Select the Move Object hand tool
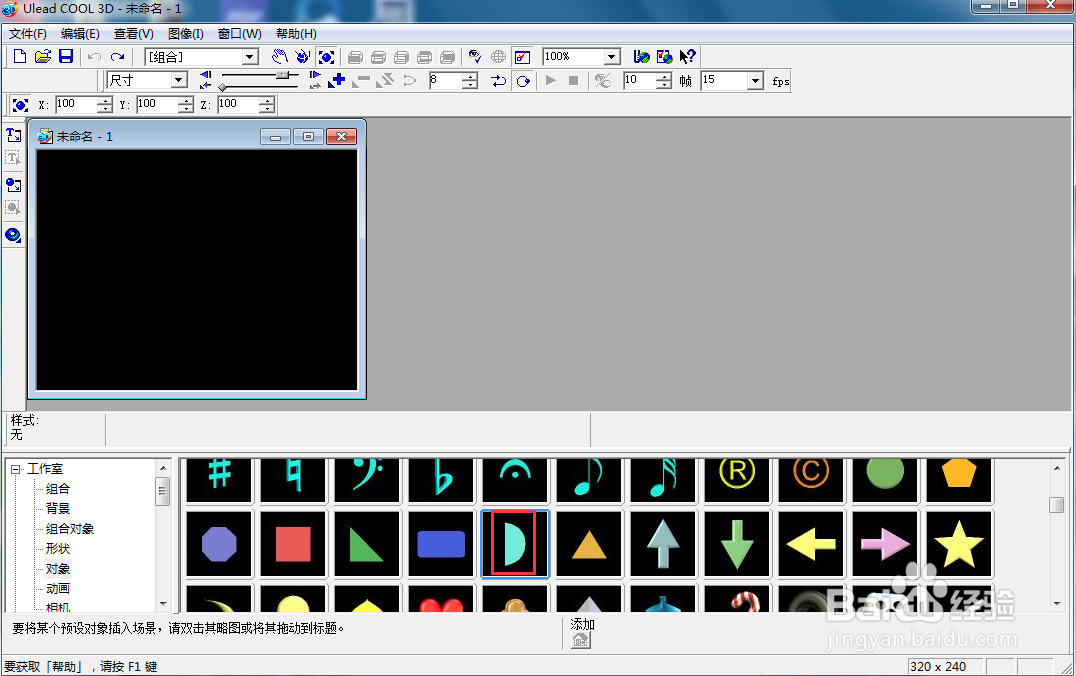1076x676 pixels. (x=279, y=57)
